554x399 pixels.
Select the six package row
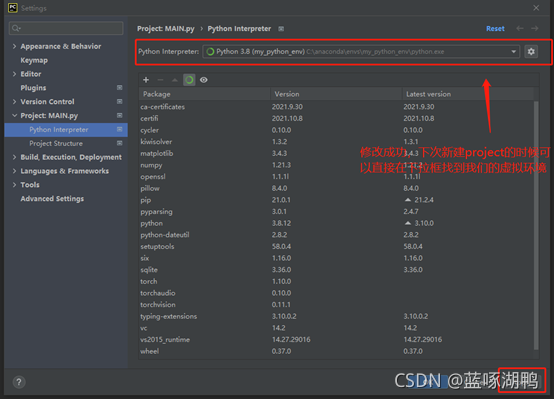point(336,258)
